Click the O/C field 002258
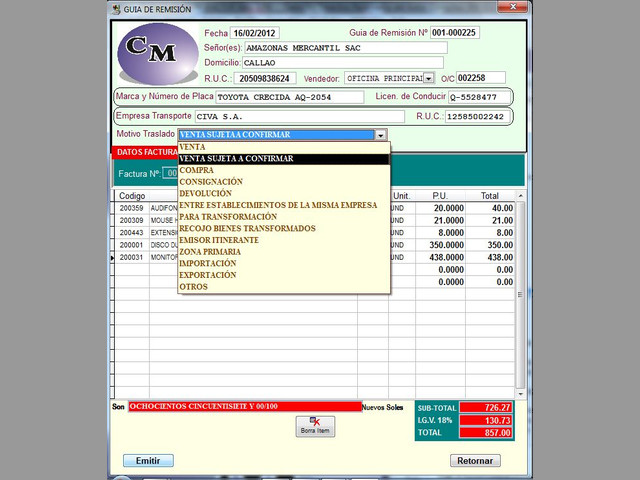The height and width of the screenshot is (480, 640). tap(481, 78)
